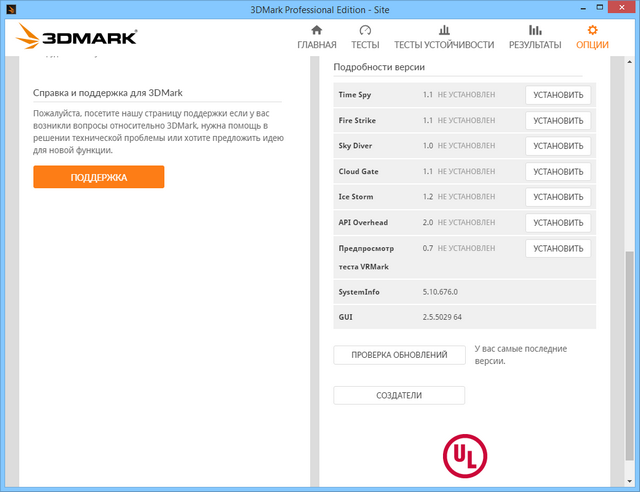Select the ОПЦИИ tab
640x492 pixels.
[592, 37]
